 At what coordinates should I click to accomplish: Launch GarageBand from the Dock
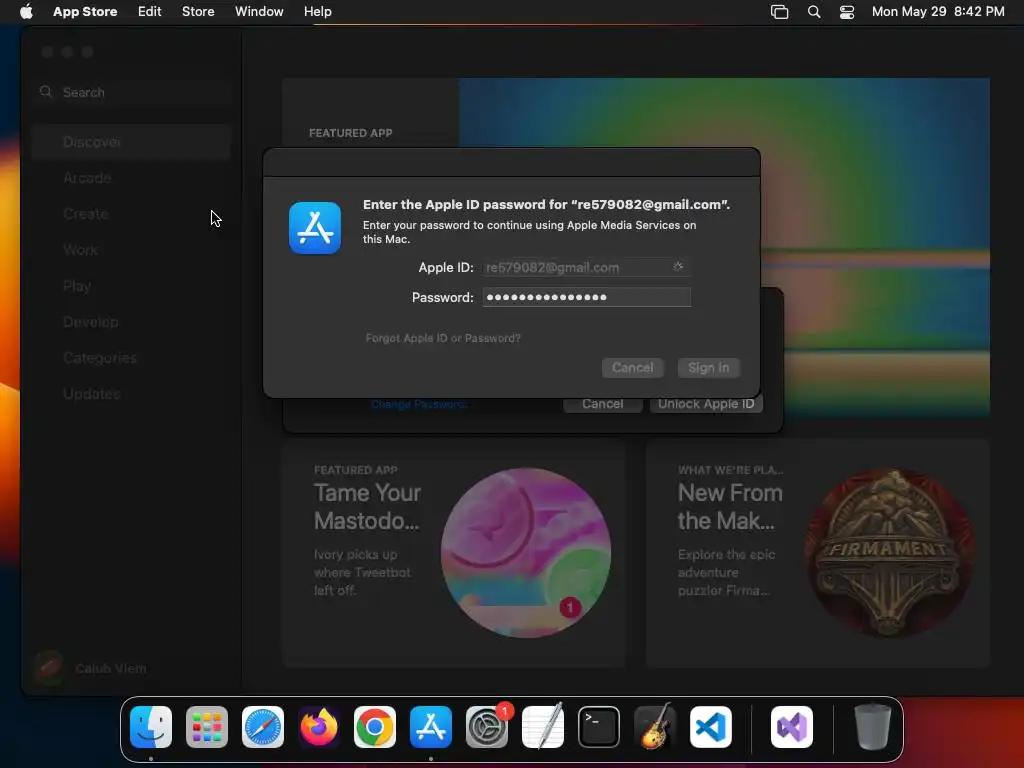tap(655, 727)
